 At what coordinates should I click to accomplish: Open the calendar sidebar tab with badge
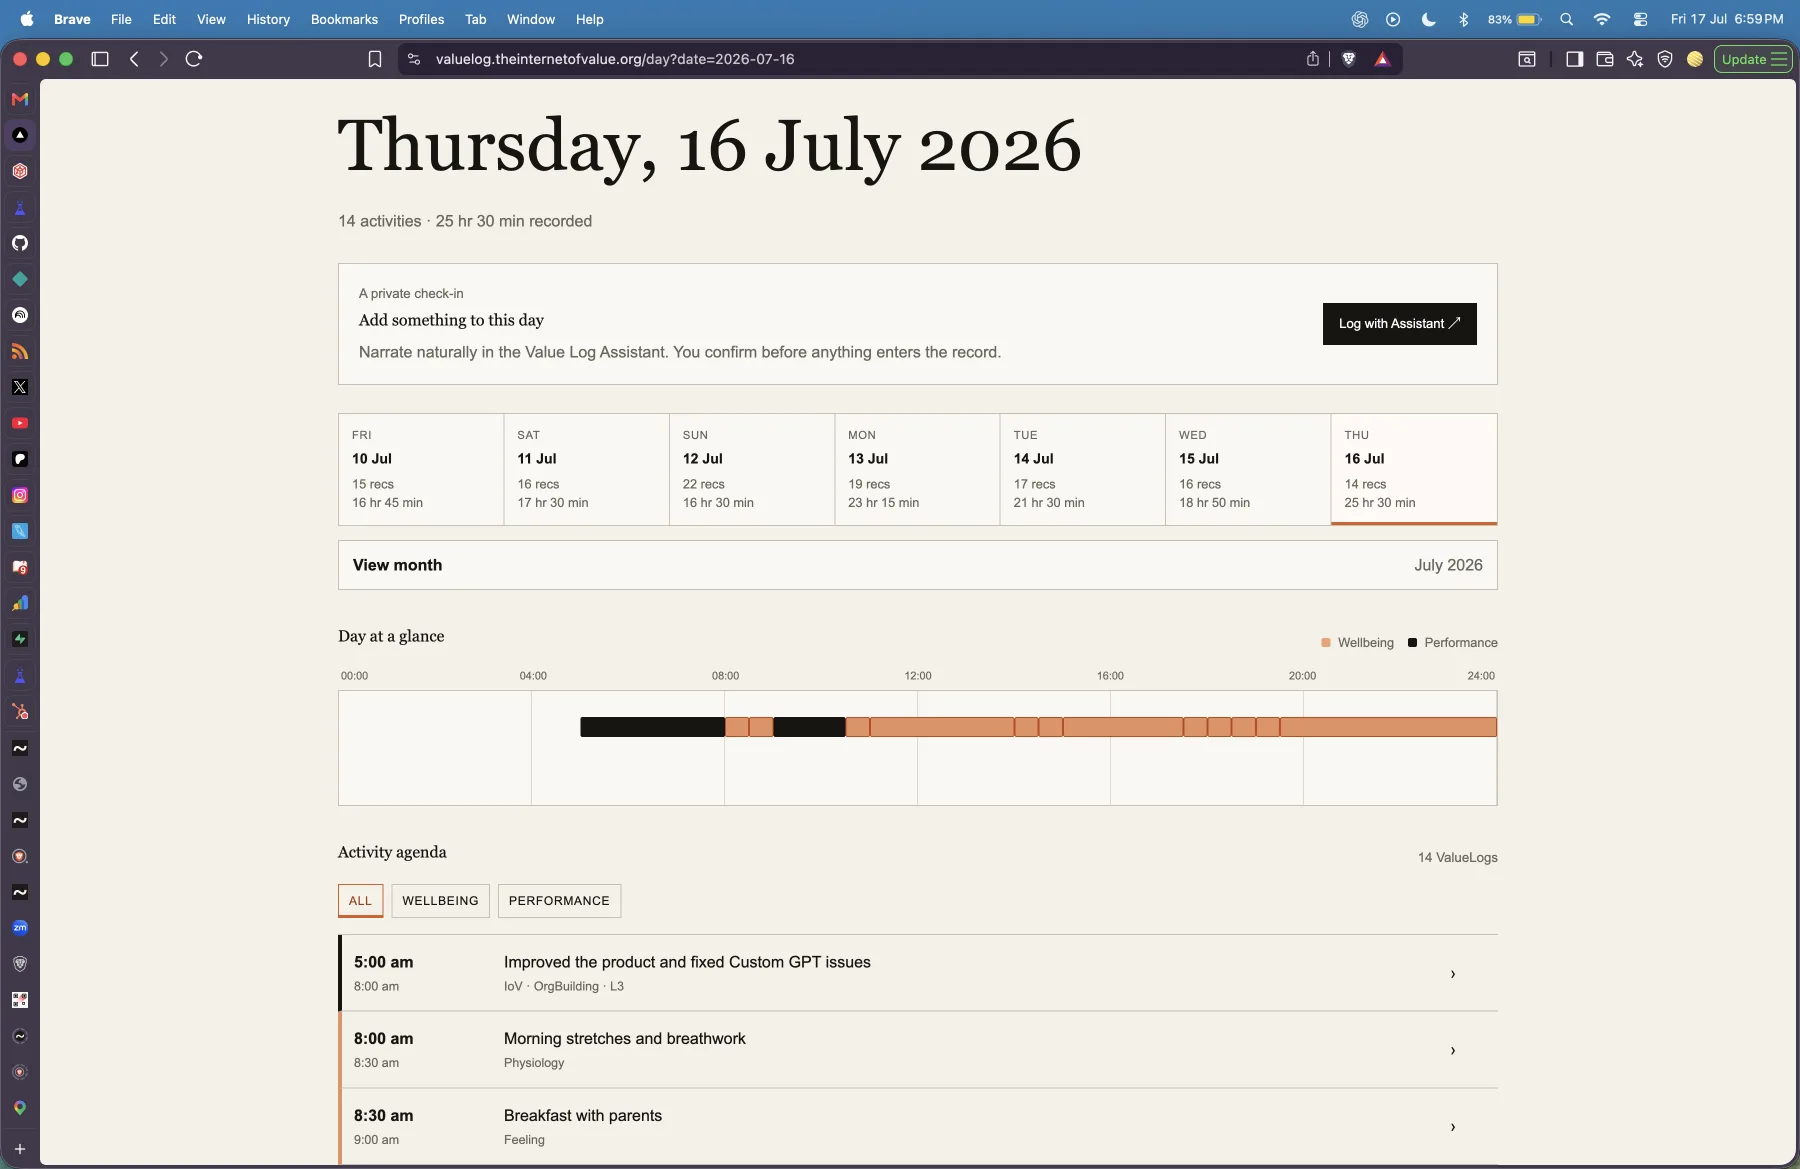(20, 567)
